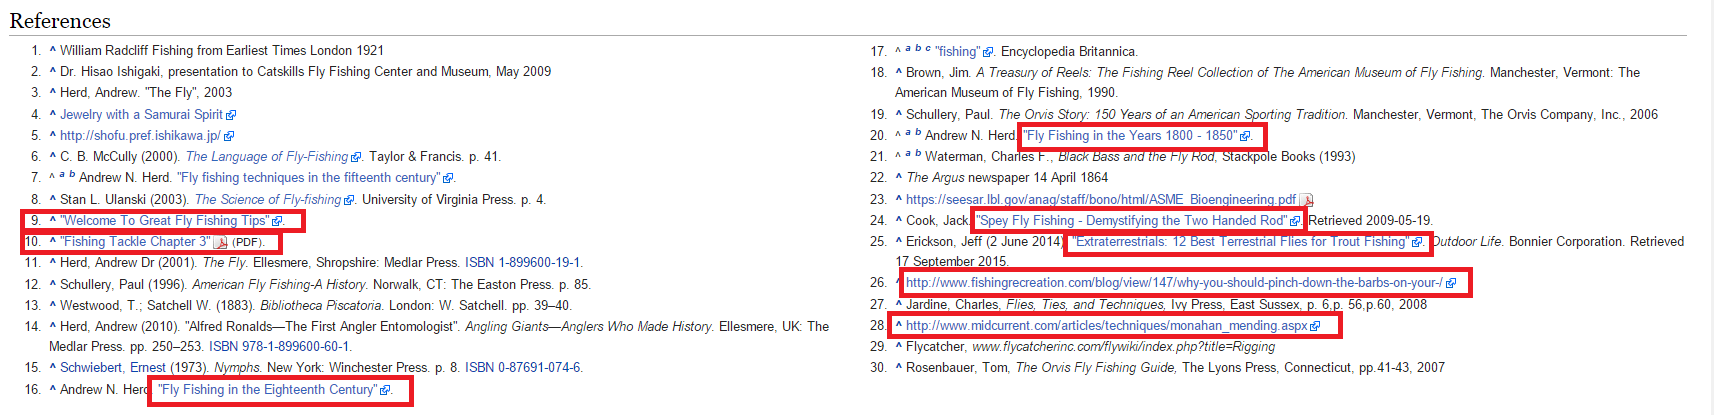This screenshot has height=415, width=1714.
Task: Click external-link icon after Fly Fishing in the Years 1800 - 1850
Action: pyautogui.click(x=1245, y=136)
